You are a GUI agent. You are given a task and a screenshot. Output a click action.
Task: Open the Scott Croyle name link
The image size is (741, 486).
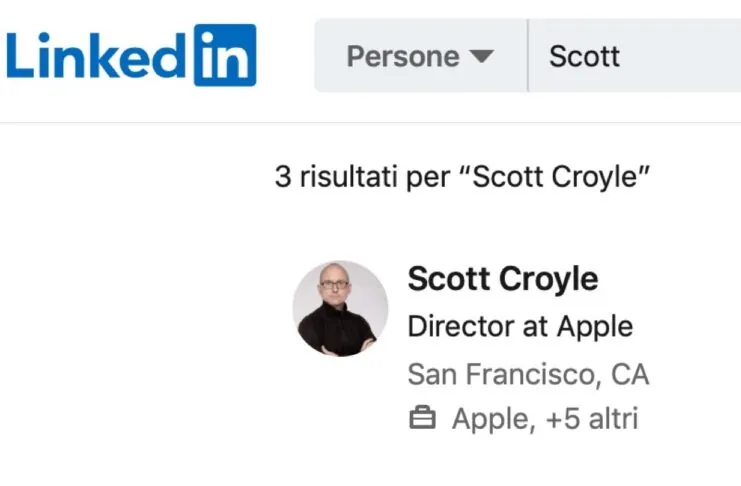coord(502,279)
